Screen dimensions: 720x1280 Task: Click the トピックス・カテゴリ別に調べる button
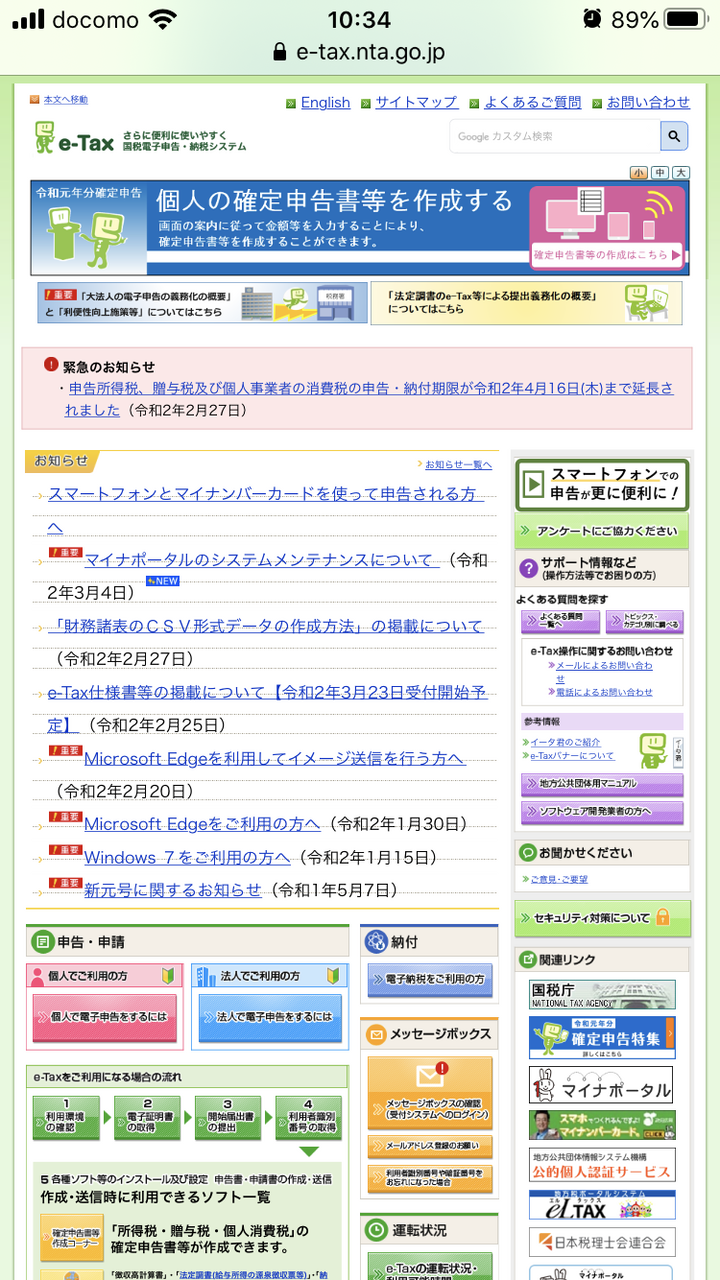click(x=644, y=621)
